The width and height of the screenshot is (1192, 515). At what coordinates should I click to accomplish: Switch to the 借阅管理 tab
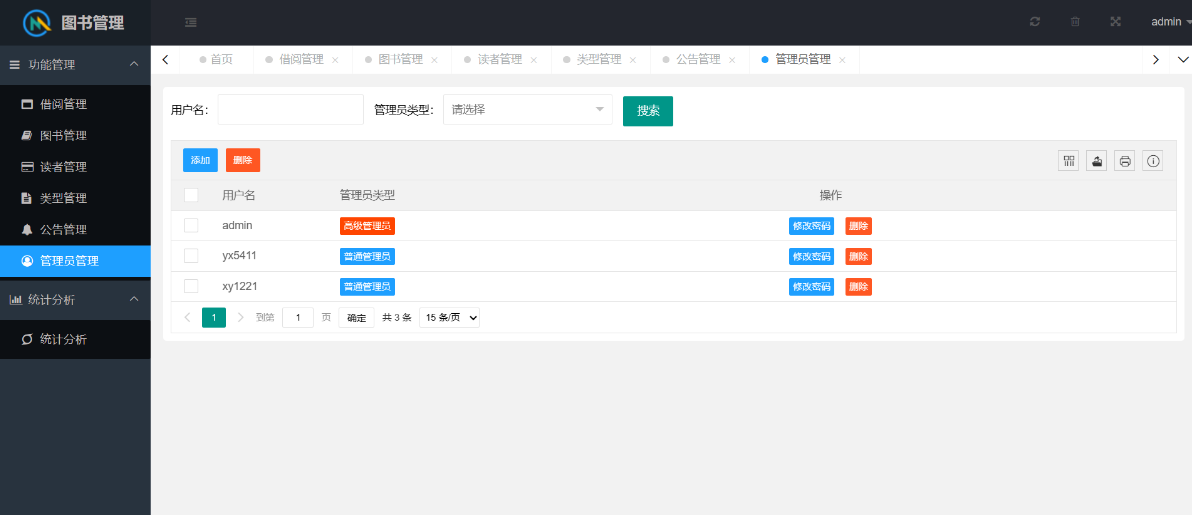[301, 59]
